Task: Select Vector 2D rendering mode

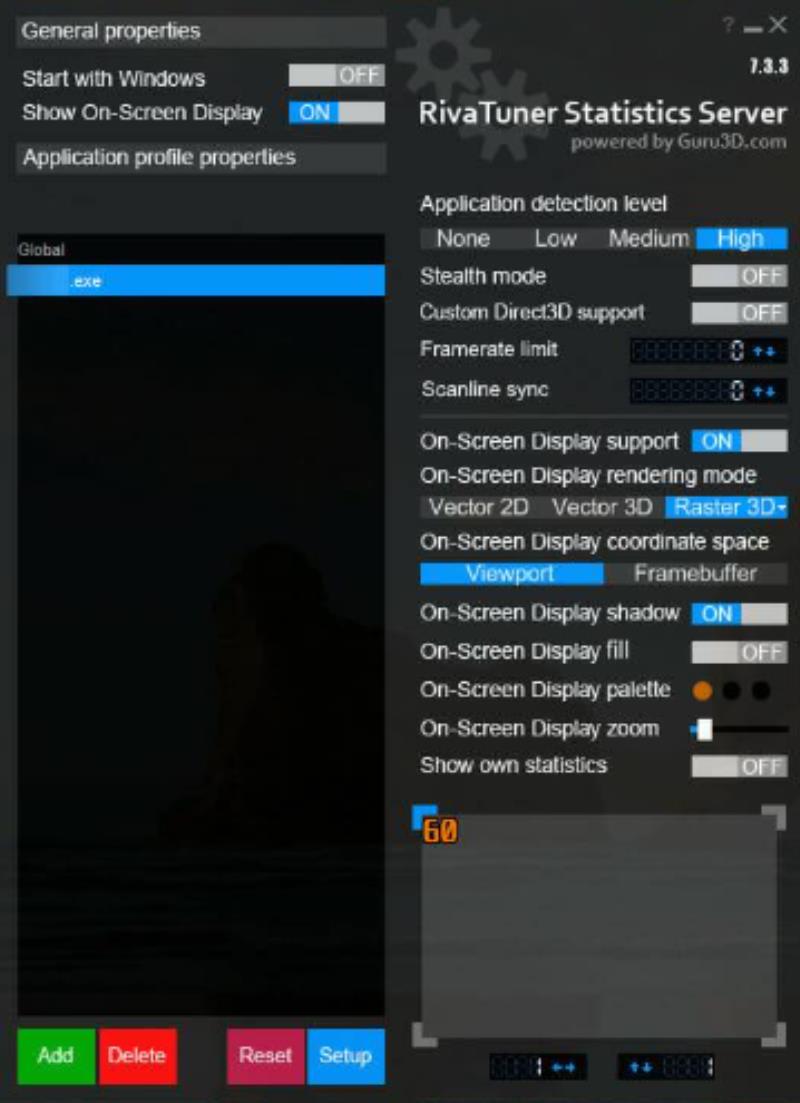Action: coord(478,507)
